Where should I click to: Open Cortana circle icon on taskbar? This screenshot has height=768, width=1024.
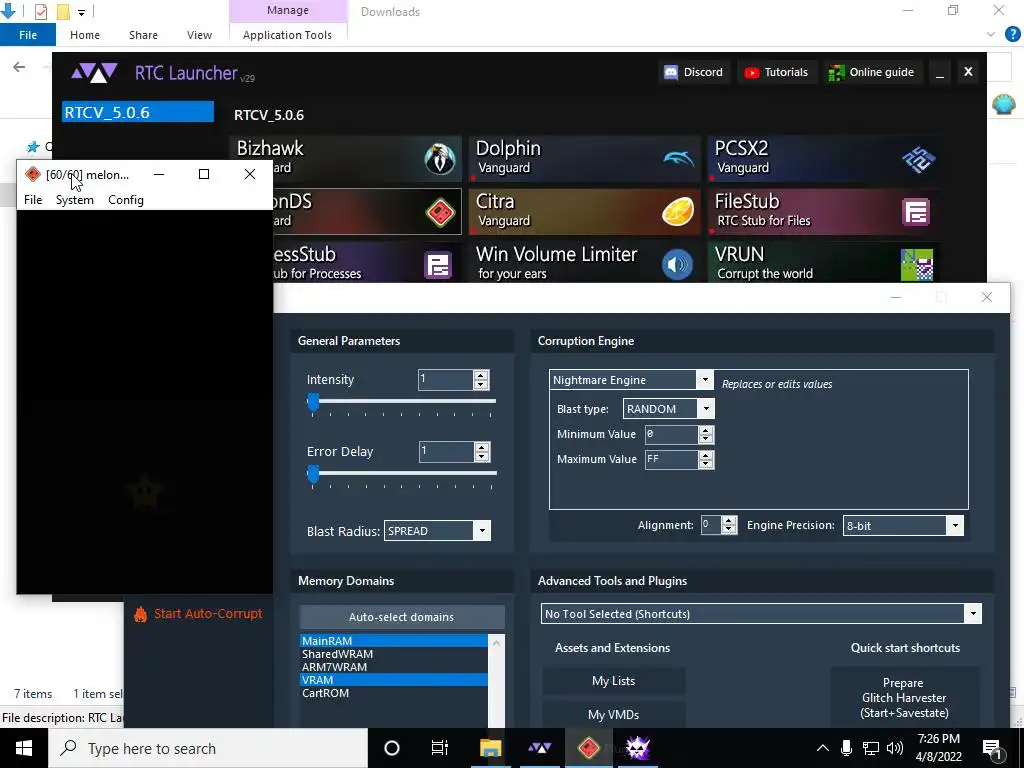coord(392,748)
